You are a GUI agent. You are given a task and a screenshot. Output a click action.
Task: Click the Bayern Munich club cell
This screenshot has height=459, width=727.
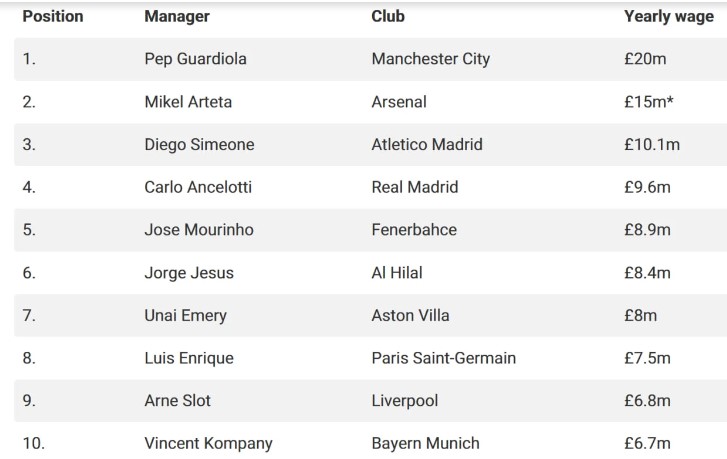coord(425,443)
